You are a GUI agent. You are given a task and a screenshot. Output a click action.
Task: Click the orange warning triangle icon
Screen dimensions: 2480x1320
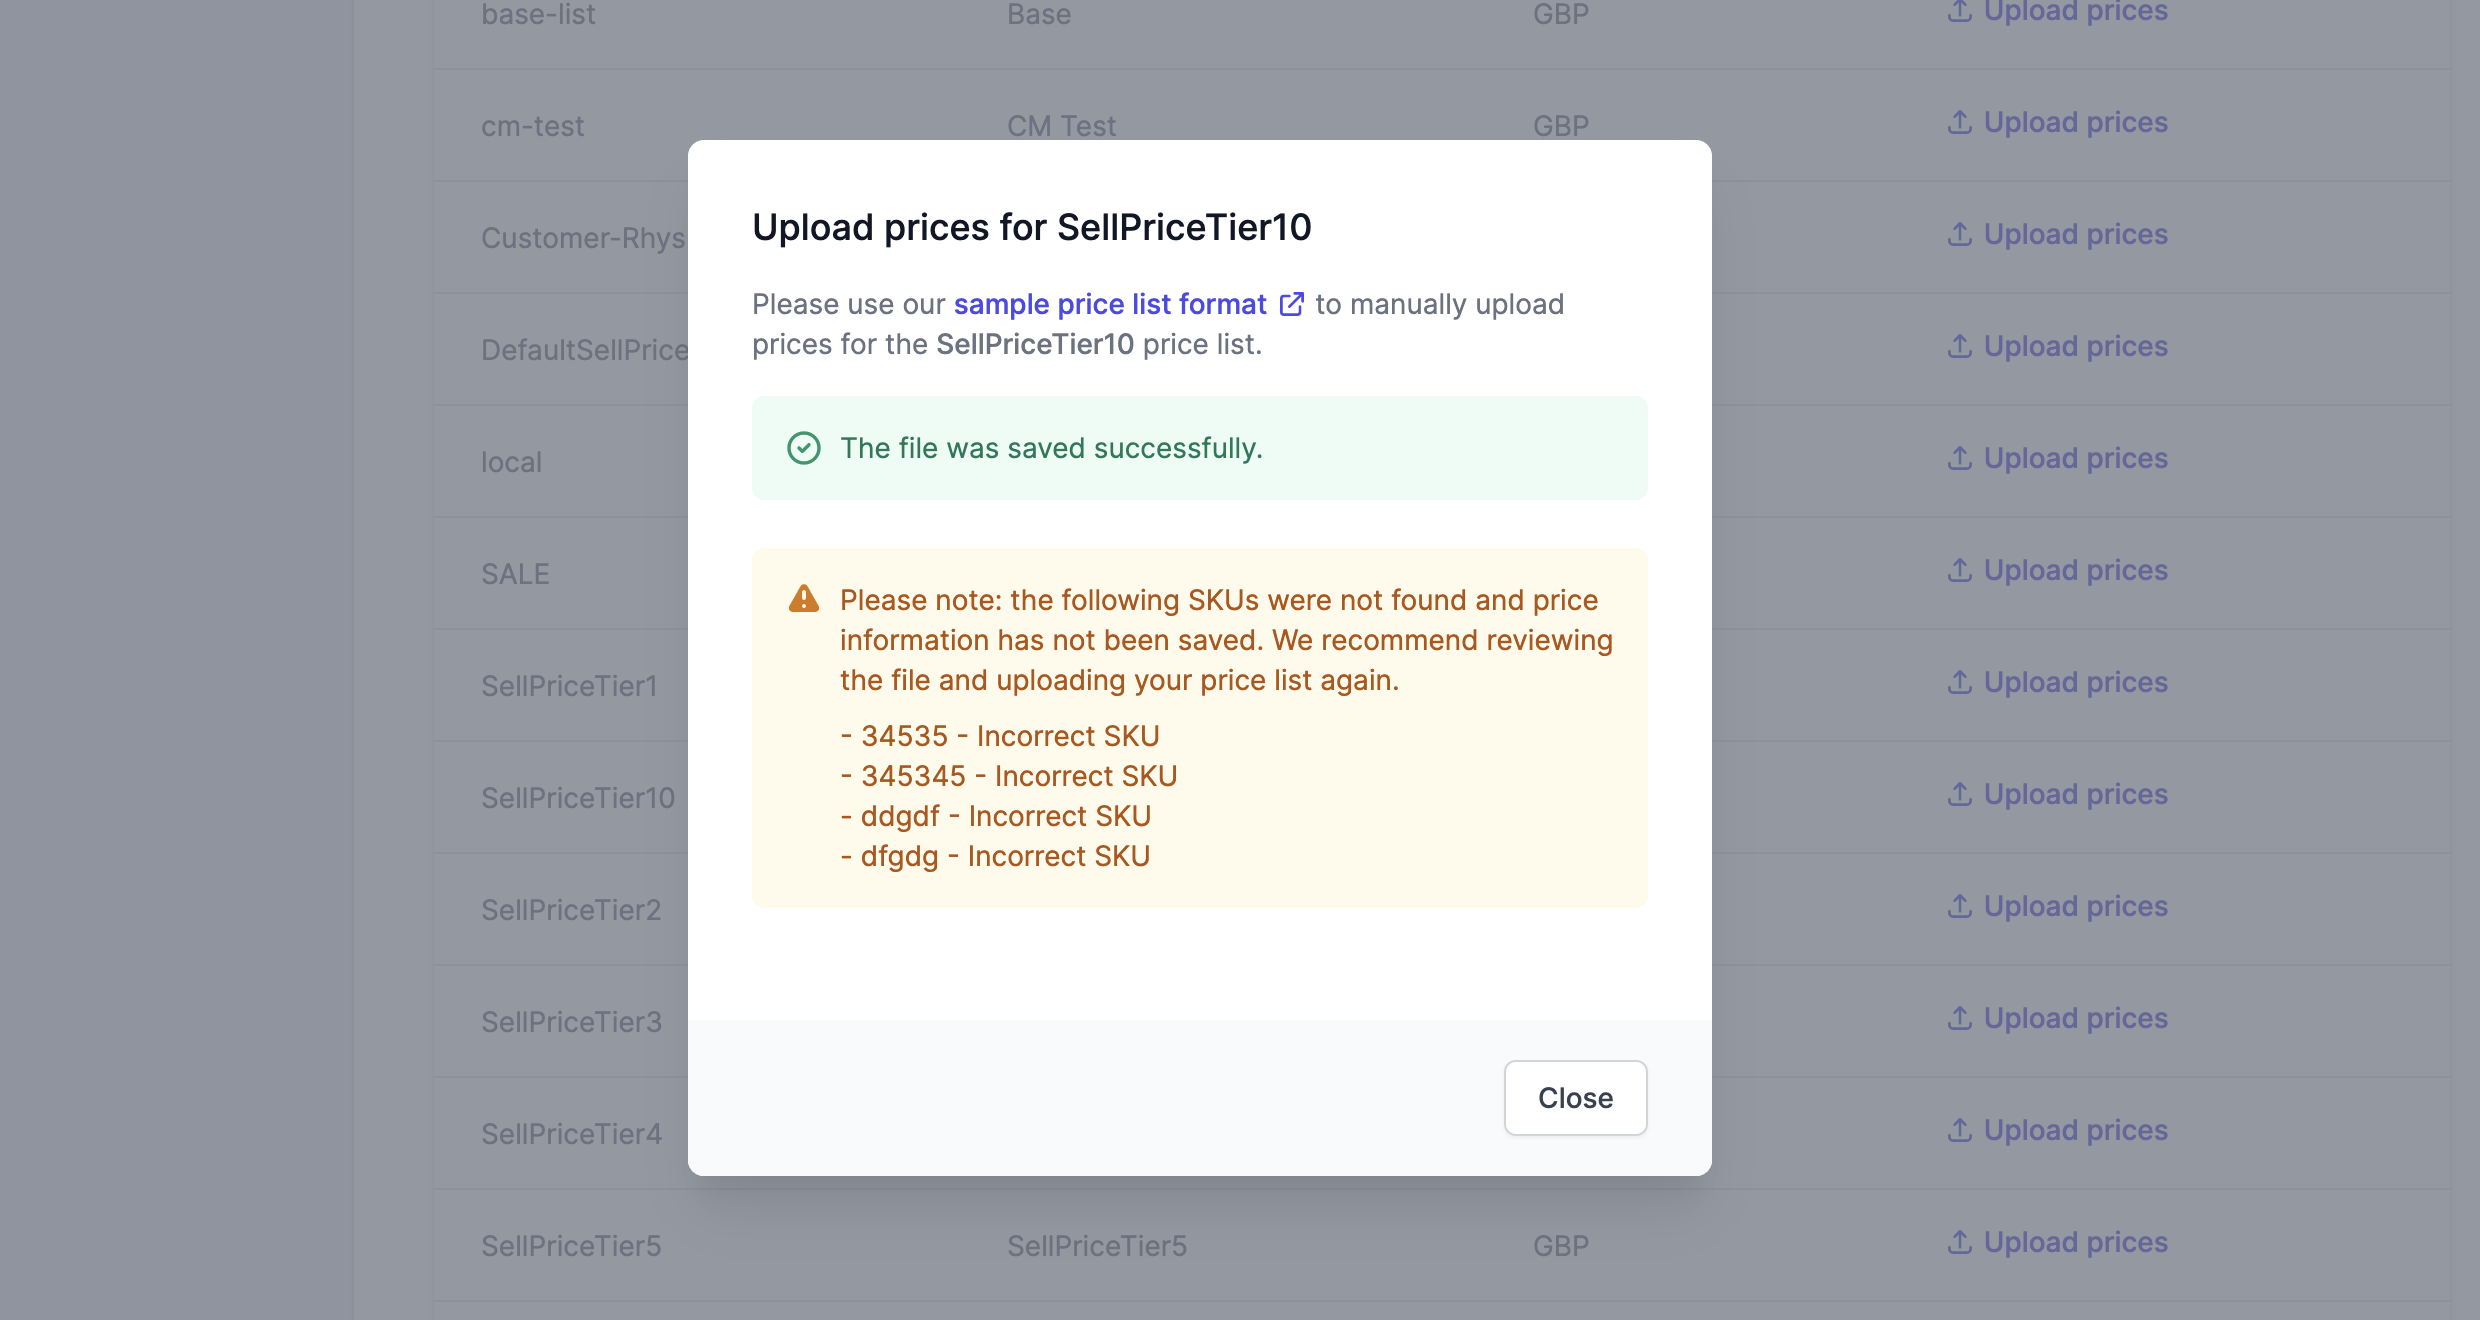point(804,599)
